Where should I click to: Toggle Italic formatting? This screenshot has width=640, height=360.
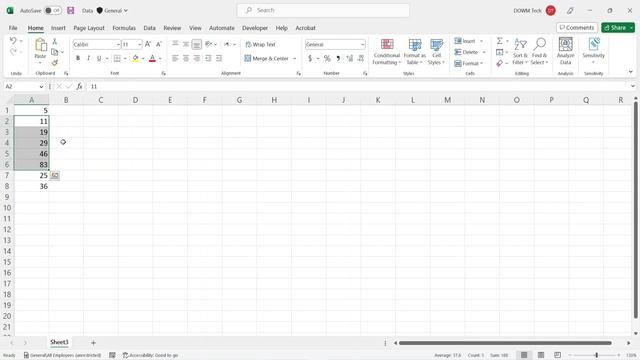click(x=88, y=58)
